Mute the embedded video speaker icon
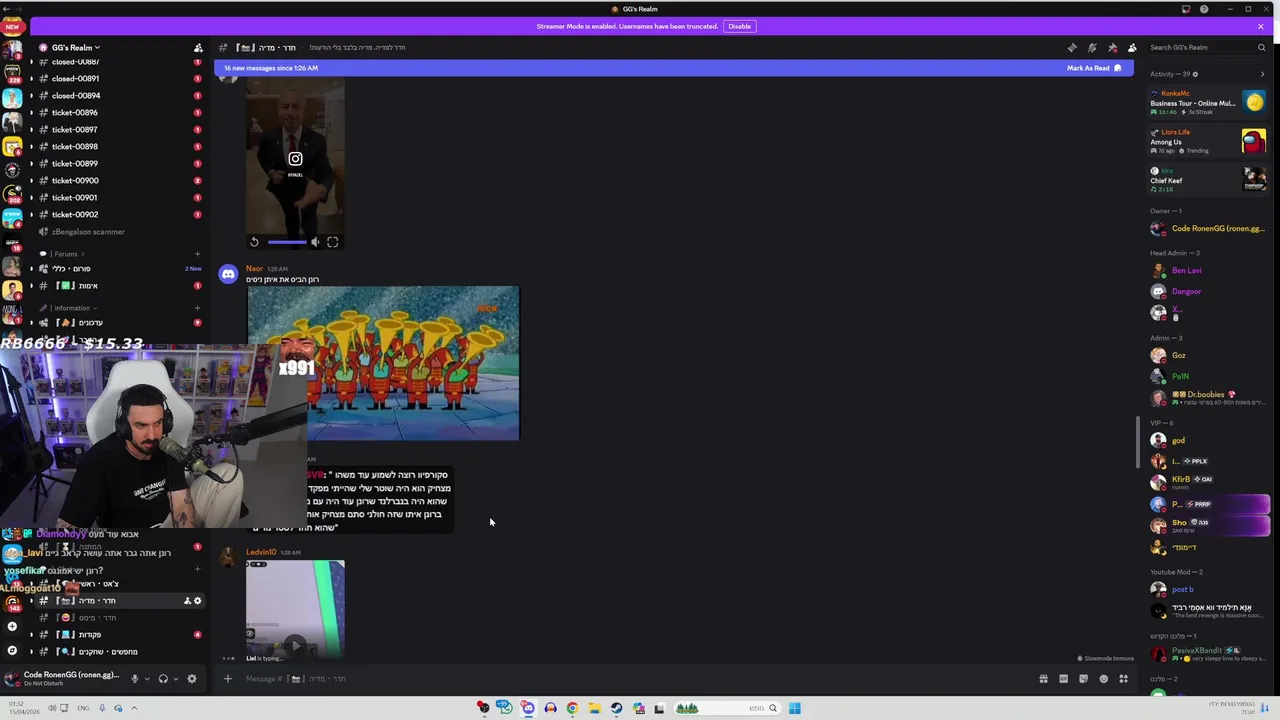Screen dimensions: 1280x720 click(315, 242)
